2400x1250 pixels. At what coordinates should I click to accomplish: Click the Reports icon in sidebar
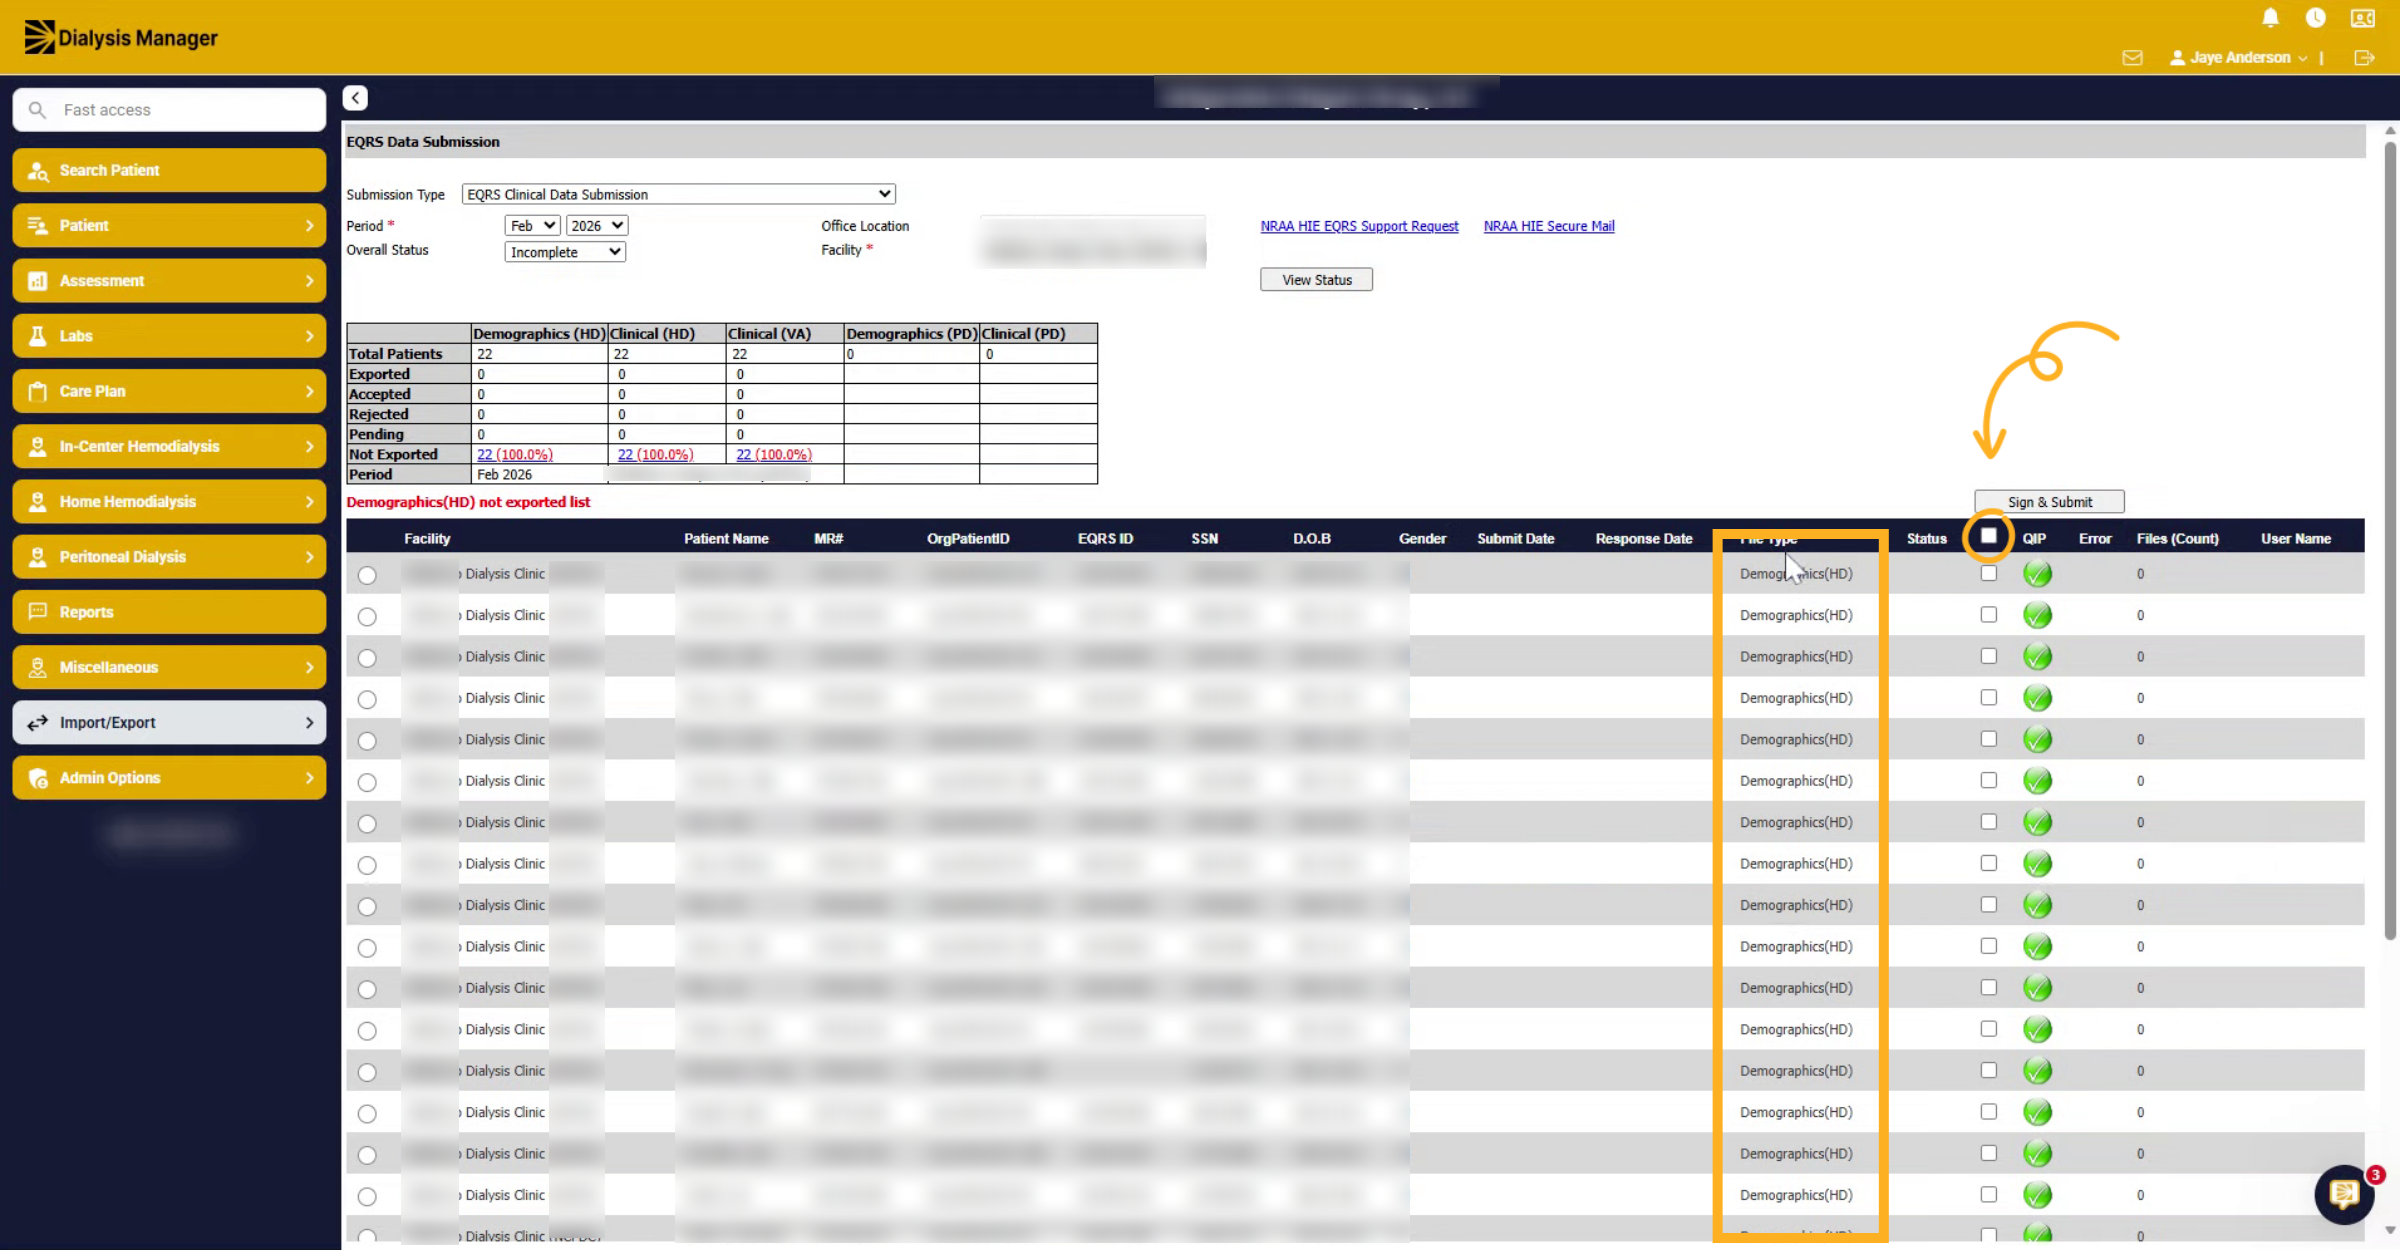click(38, 612)
